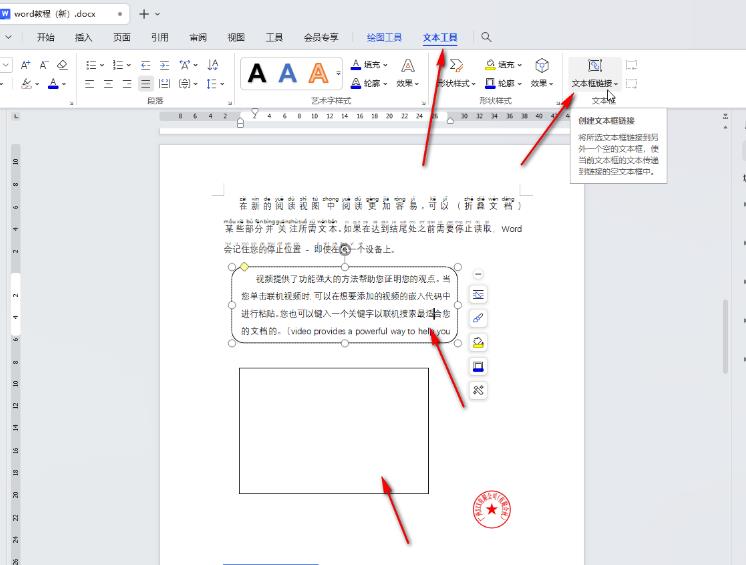Image resolution: width=746 pixels, height=565 pixels.
Task: Click 文本框链接 create textbox link button
Action: click(595, 74)
